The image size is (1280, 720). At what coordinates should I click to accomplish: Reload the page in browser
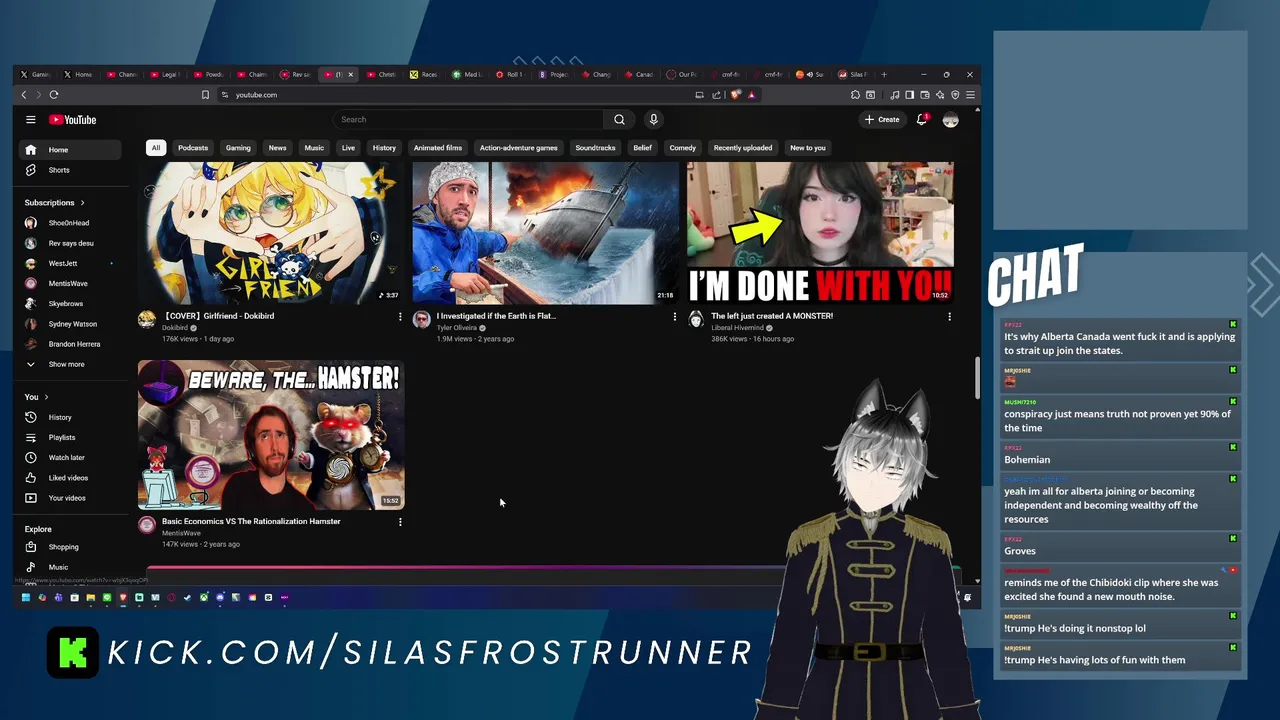point(53,95)
